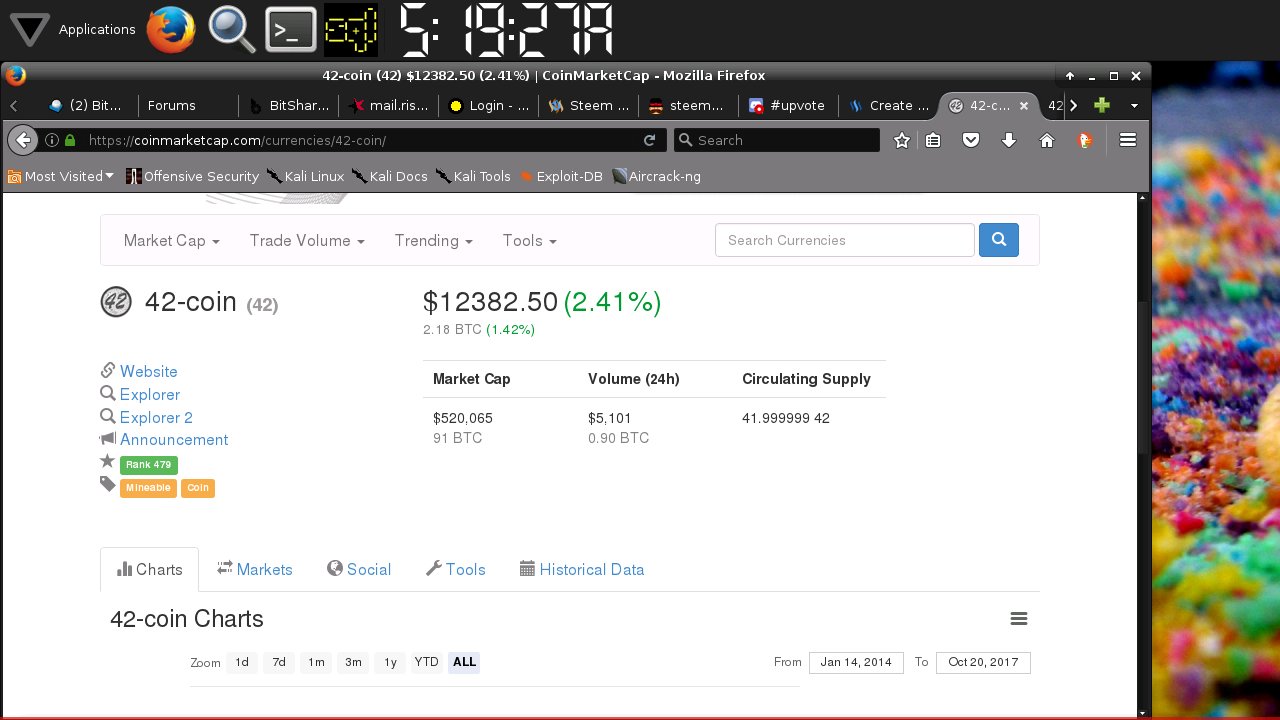Open the terminal launcher in panel
This screenshot has height=720, width=1280.
pyautogui.click(x=291, y=29)
